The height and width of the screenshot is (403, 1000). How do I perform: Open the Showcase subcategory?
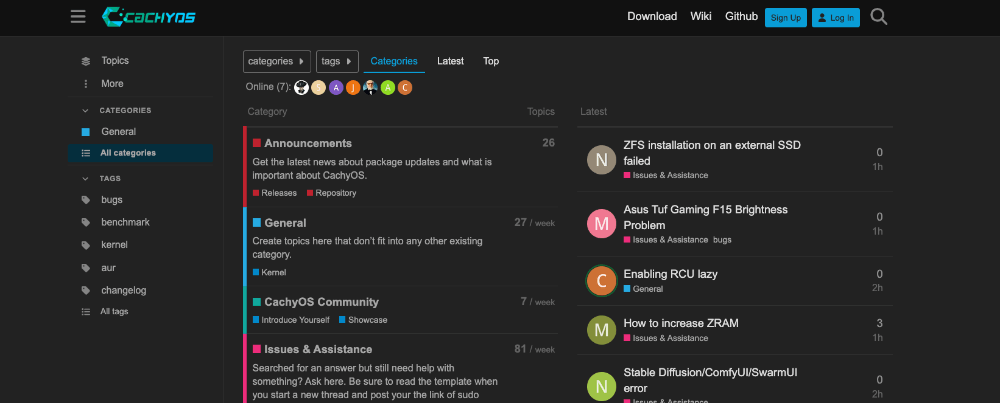point(363,320)
